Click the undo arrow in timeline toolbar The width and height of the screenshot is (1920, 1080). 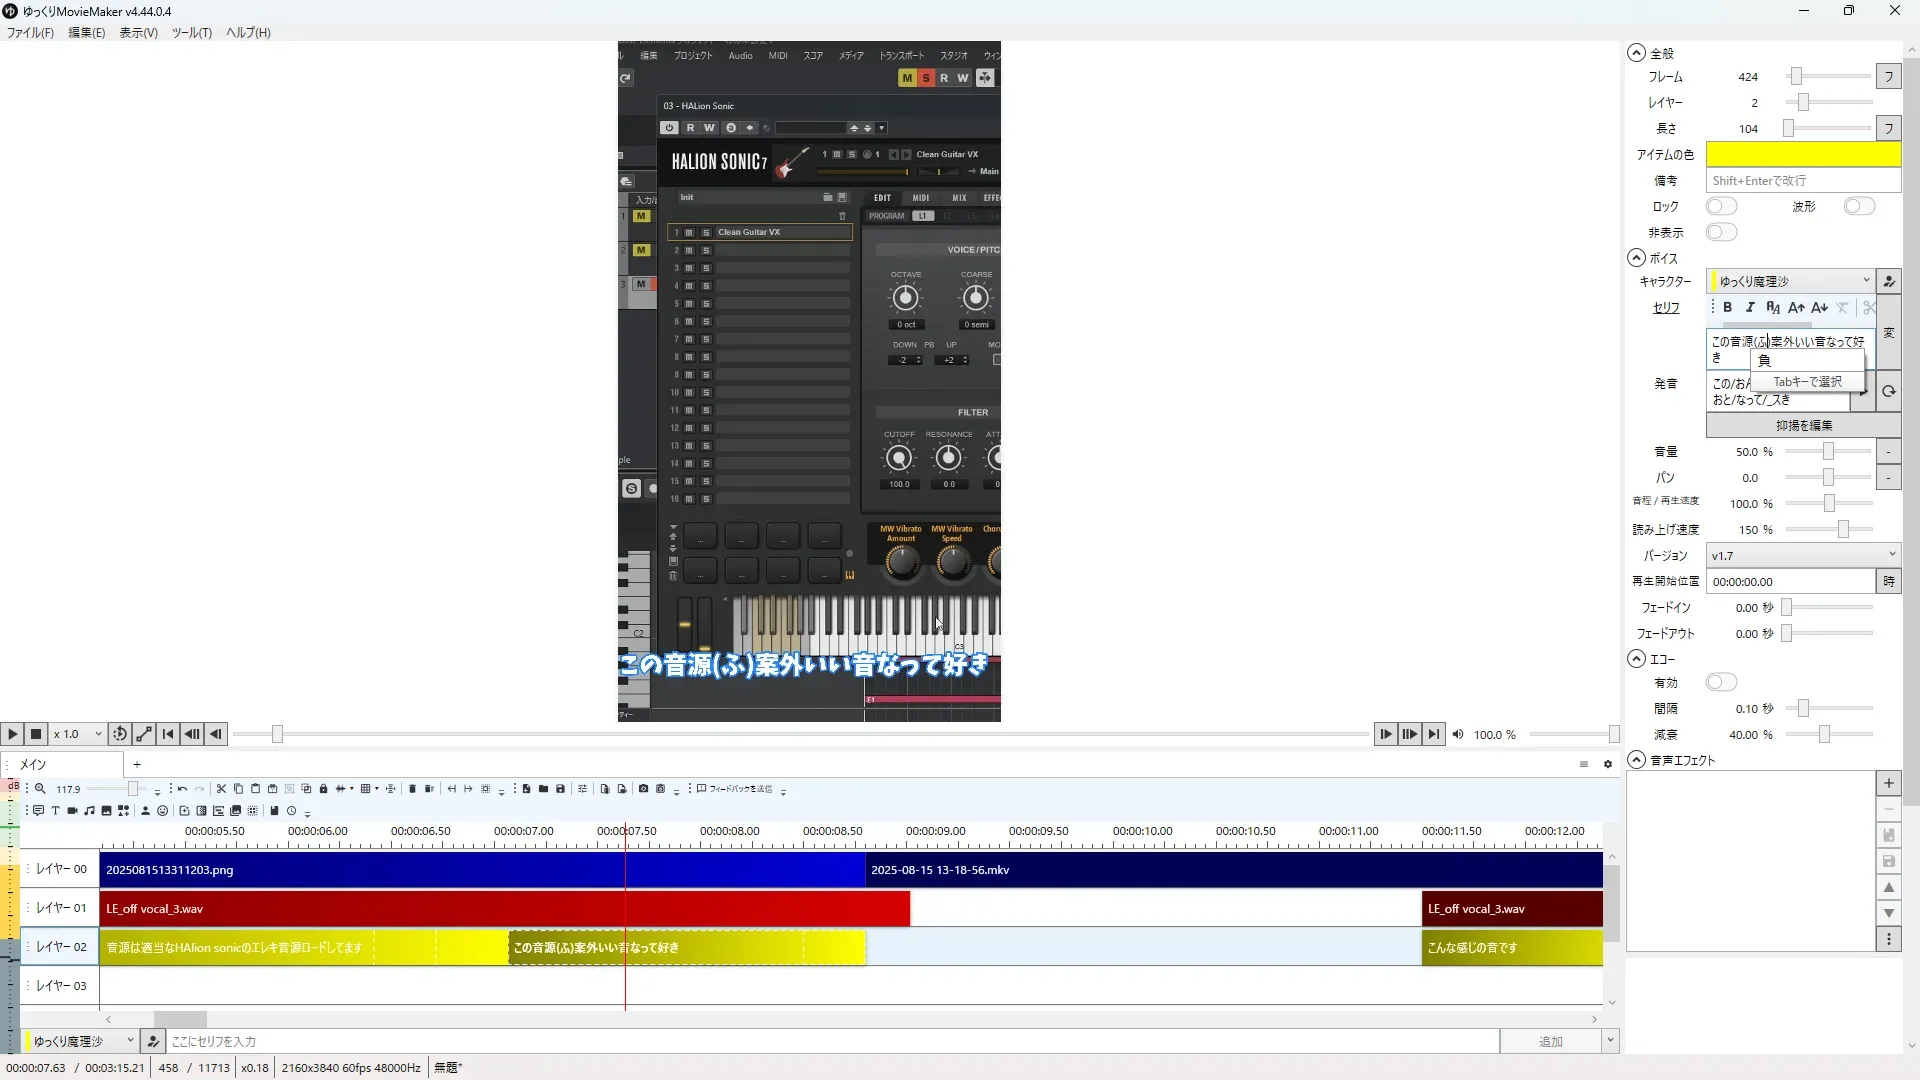pyautogui.click(x=182, y=789)
